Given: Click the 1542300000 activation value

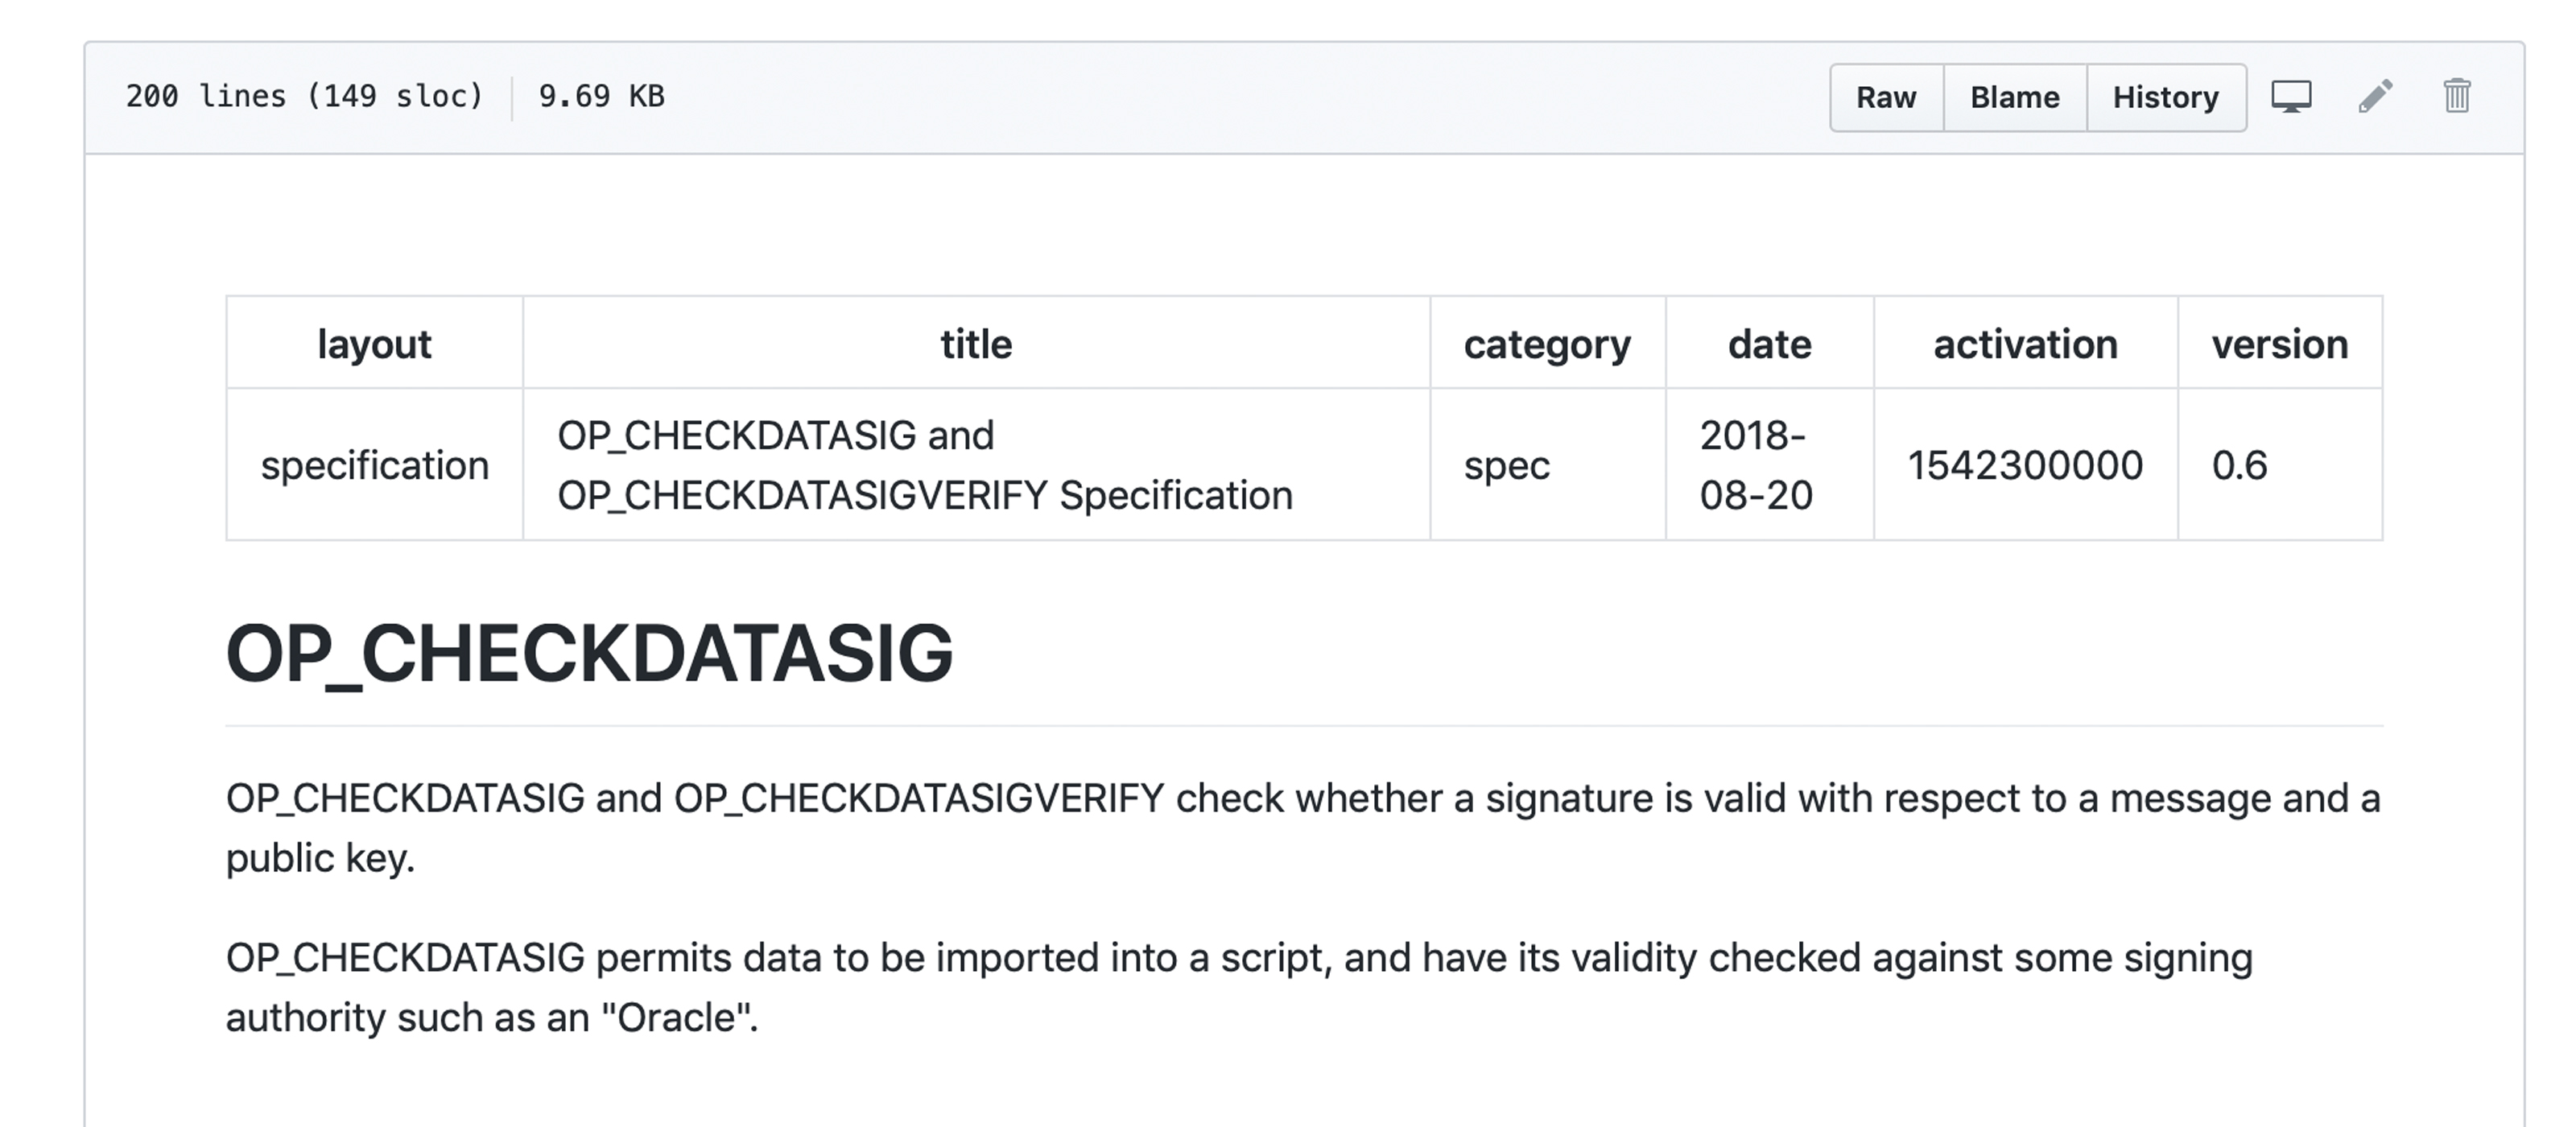Looking at the screenshot, I should (2025, 466).
